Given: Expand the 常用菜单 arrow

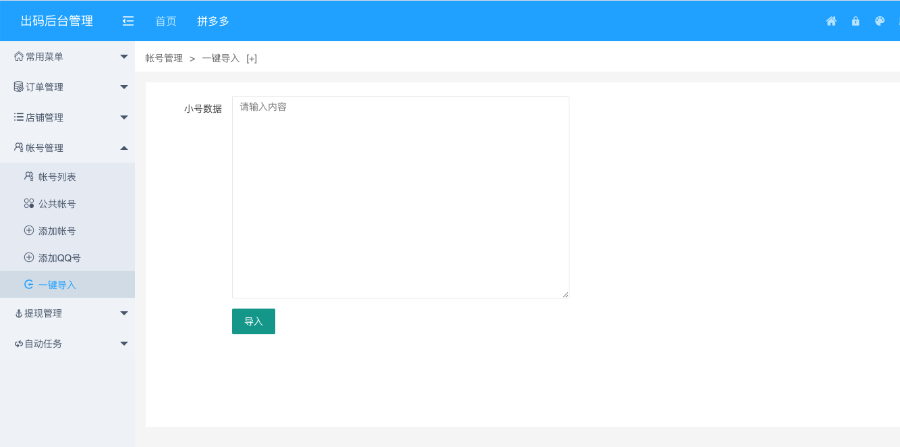Looking at the screenshot, I should pos(124,56).
